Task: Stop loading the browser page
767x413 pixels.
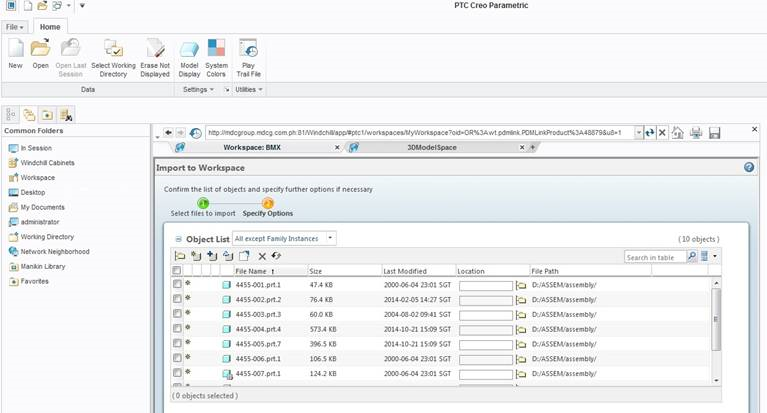Action: (662, 133)
